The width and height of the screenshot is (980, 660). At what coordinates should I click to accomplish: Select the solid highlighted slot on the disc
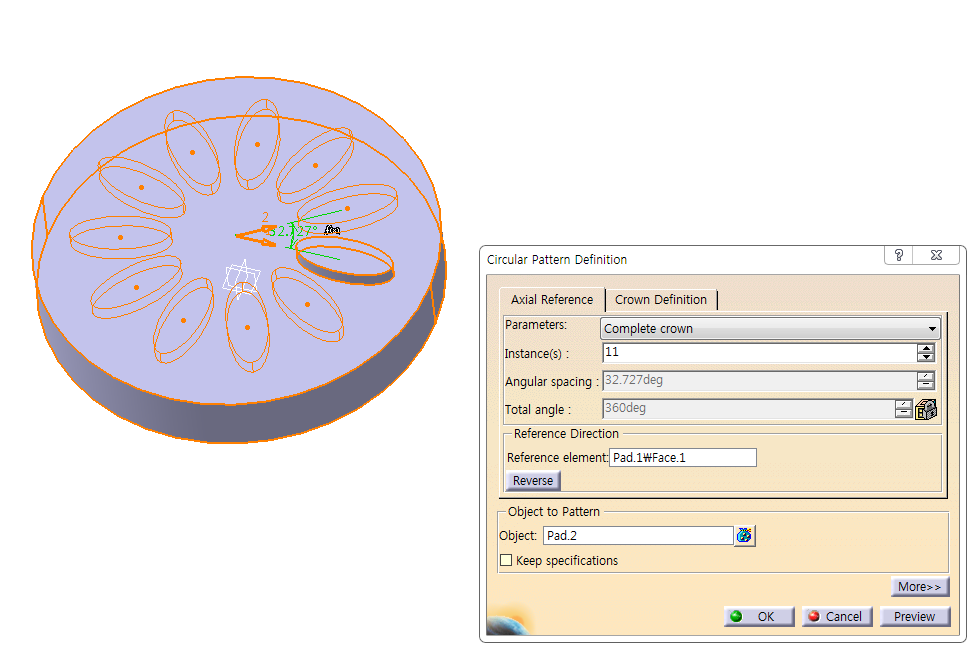pos(357,259)
